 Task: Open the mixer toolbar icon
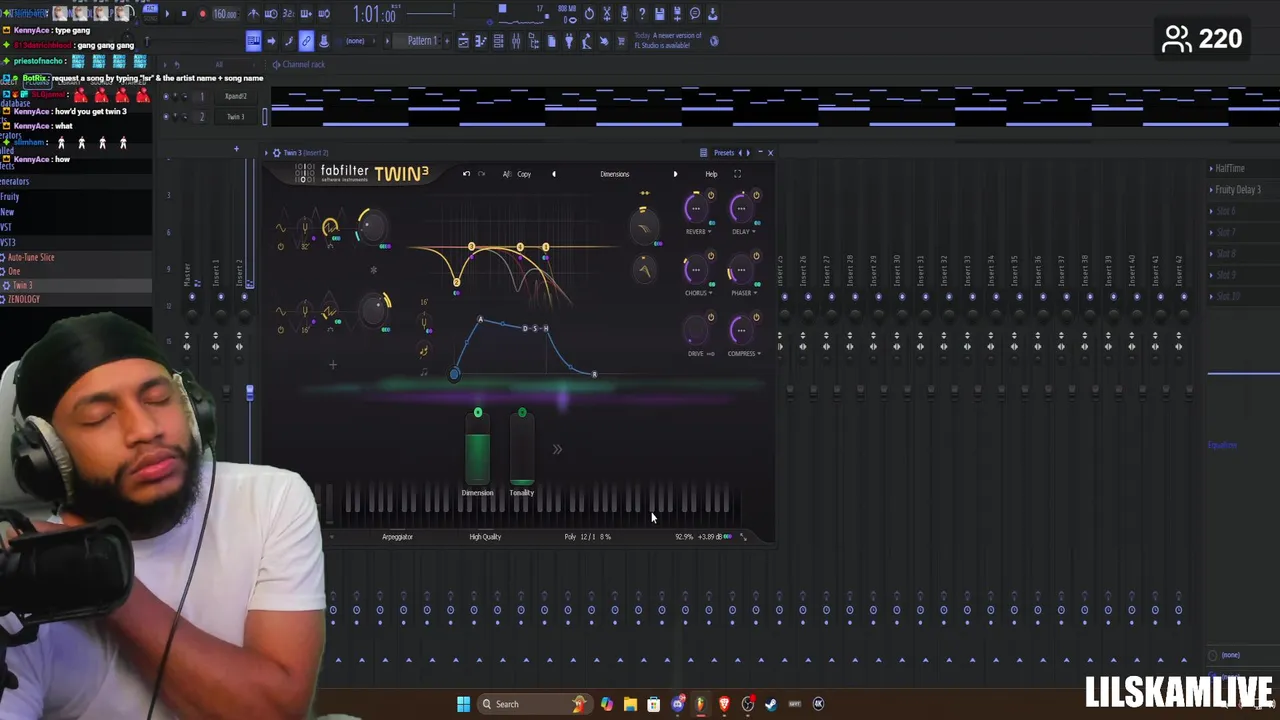[516, 41]
